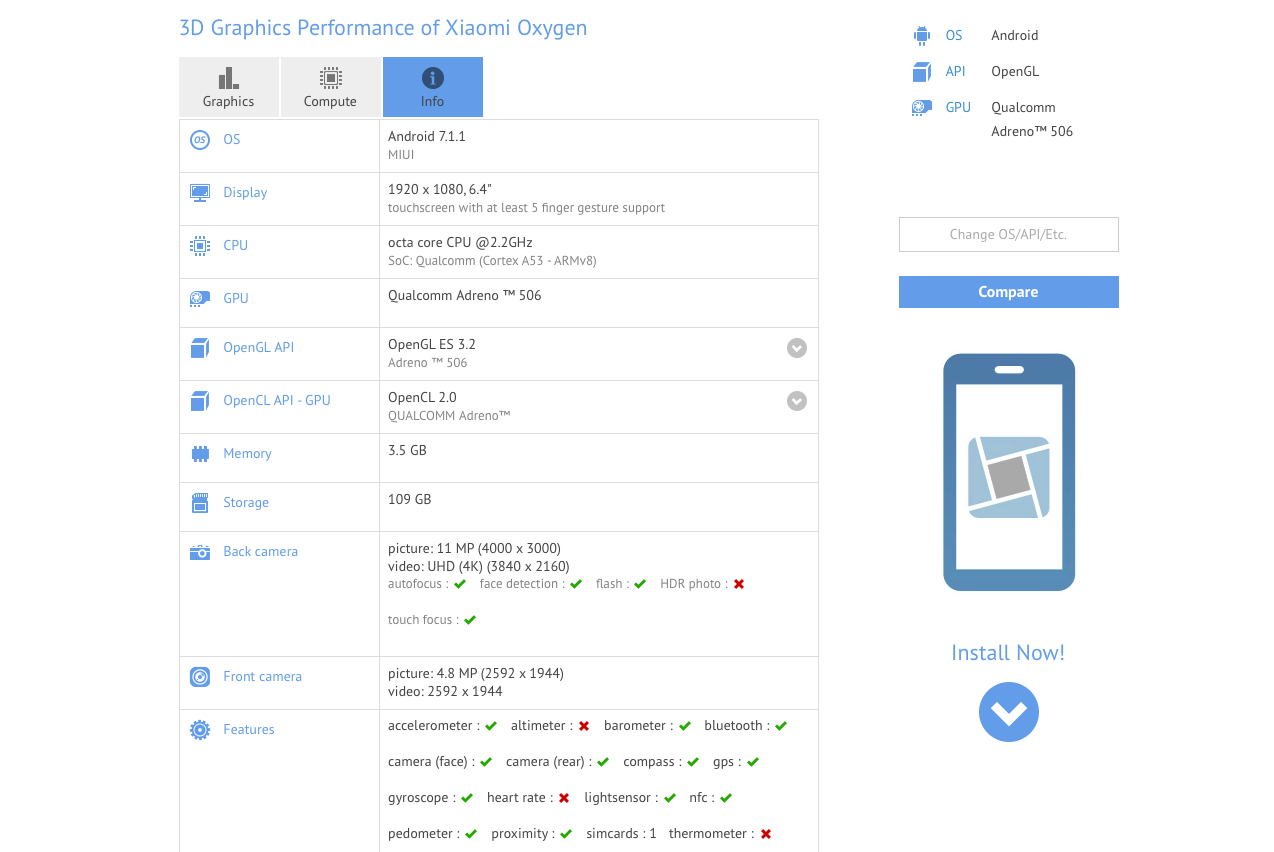Click the sidebar Android value
Screen dimensions: 1274x852
pyautogui.click(x=1015, y=36)
